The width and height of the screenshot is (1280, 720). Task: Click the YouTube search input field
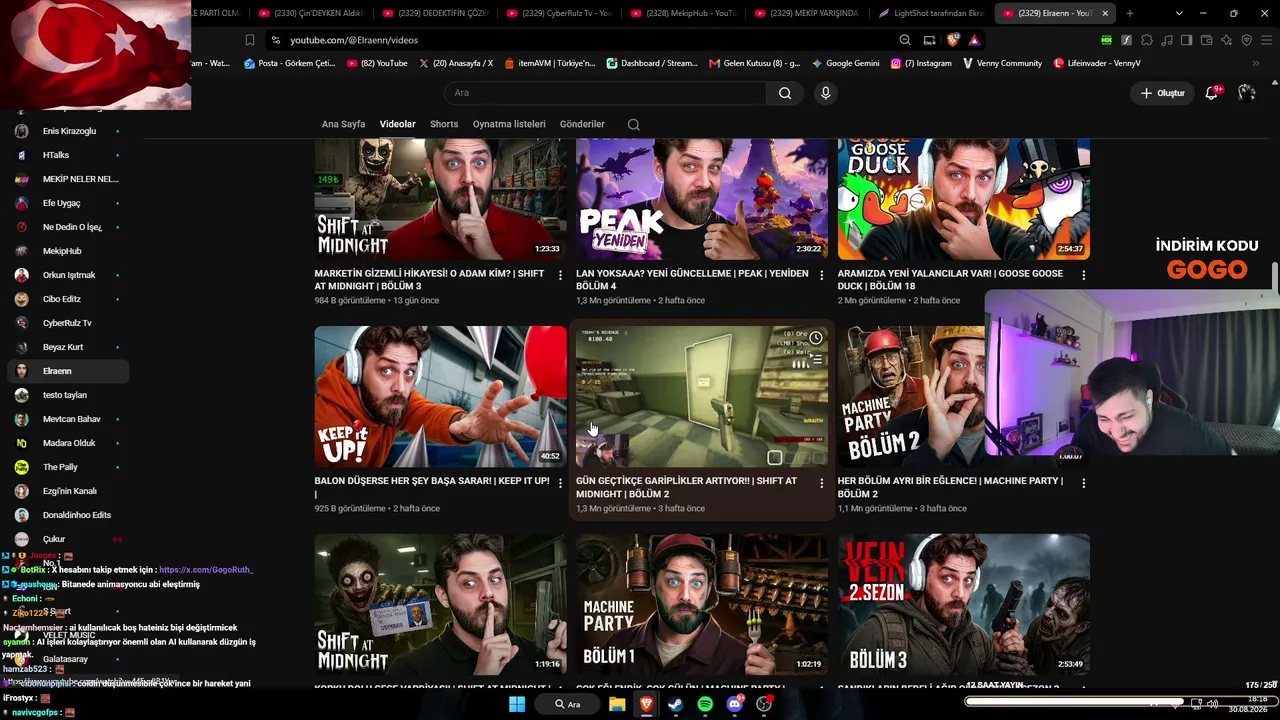605,93
